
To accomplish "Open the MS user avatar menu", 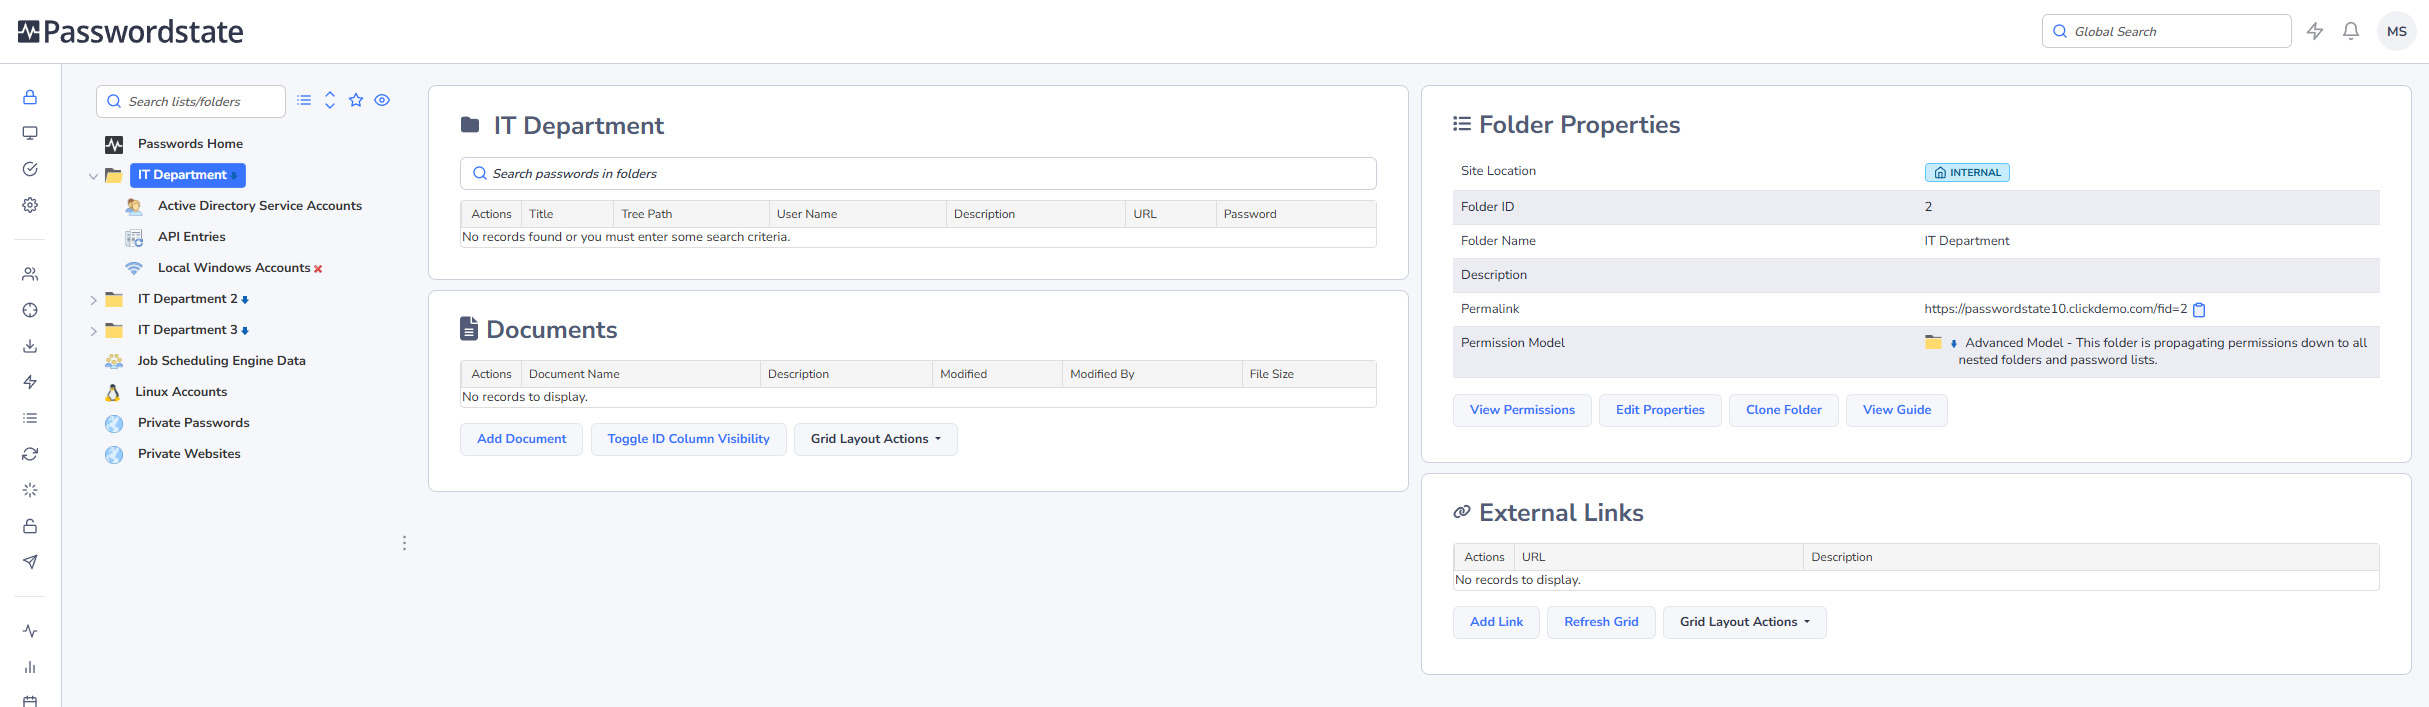I will click(x=2396, y=31).
